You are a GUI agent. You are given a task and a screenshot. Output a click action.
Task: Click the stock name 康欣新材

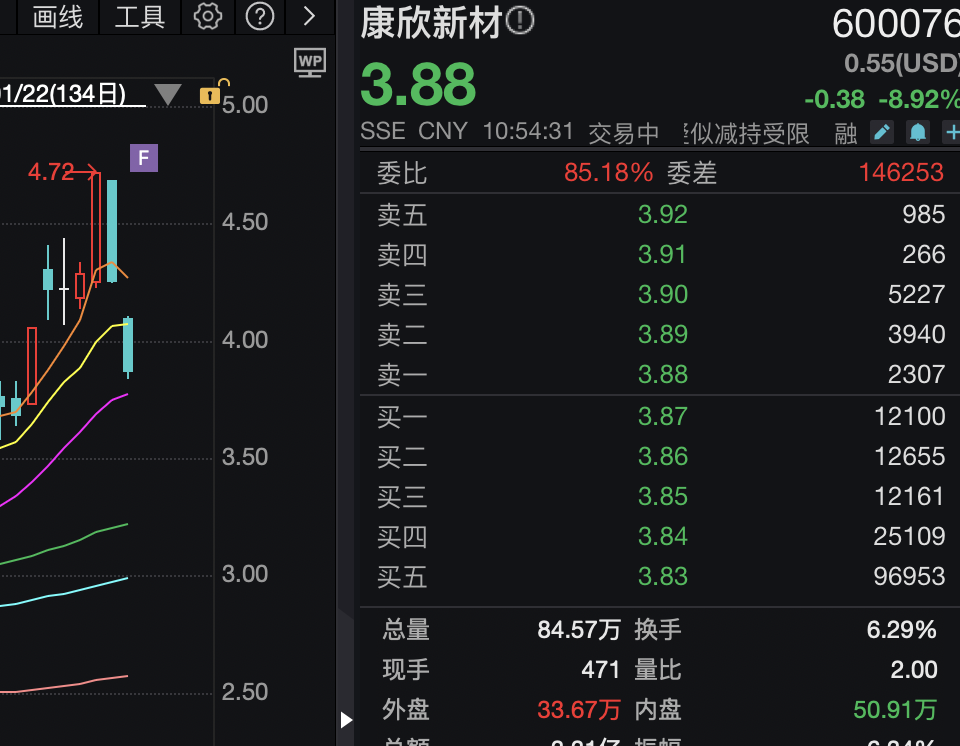pyautogui.click(x=431, y=23)
